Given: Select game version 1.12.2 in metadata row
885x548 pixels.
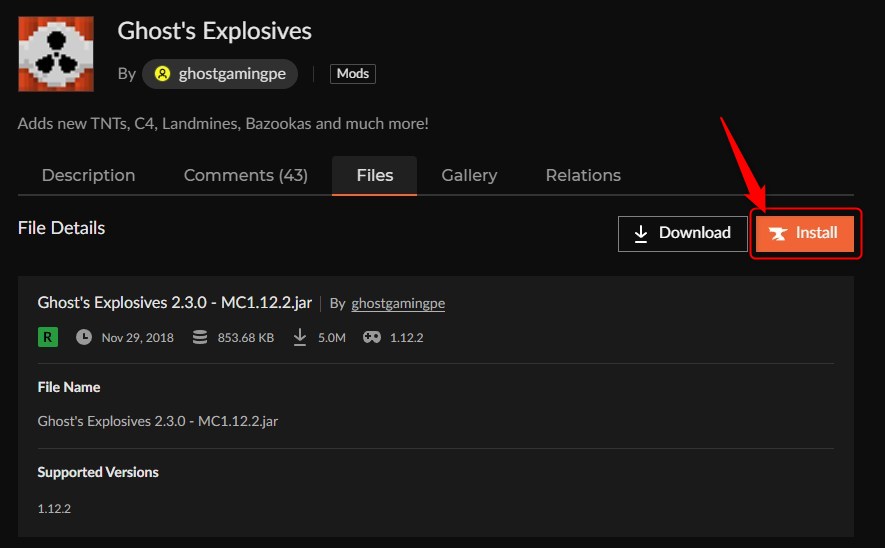Looking at the screenshot, I should tap(406, 337).
